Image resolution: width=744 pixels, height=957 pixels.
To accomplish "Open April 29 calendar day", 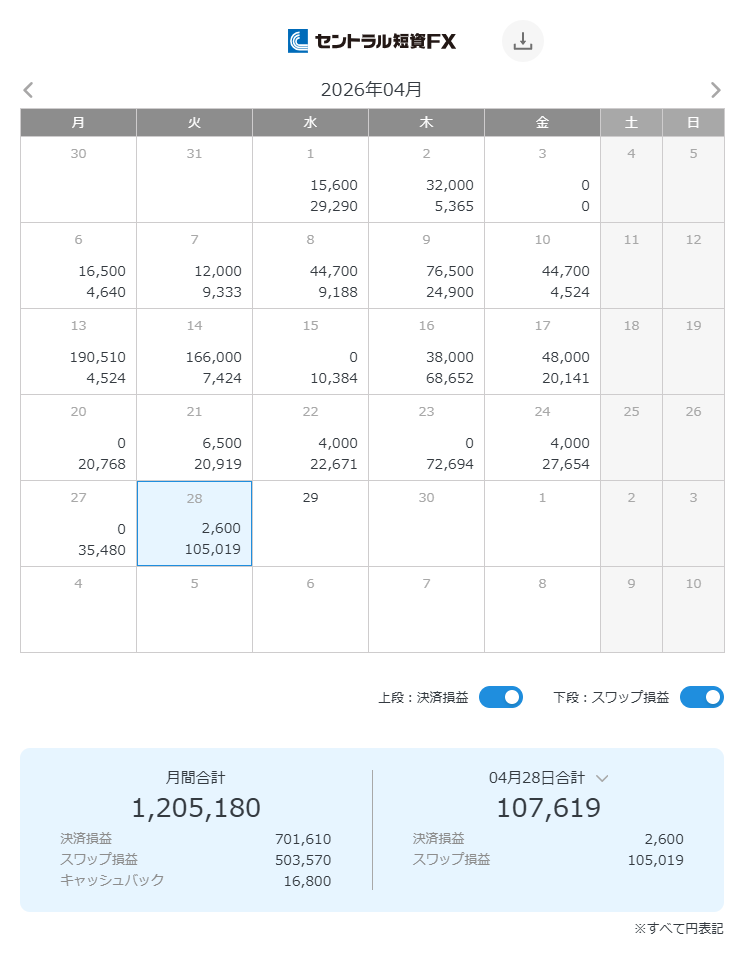I will point(310,523).
